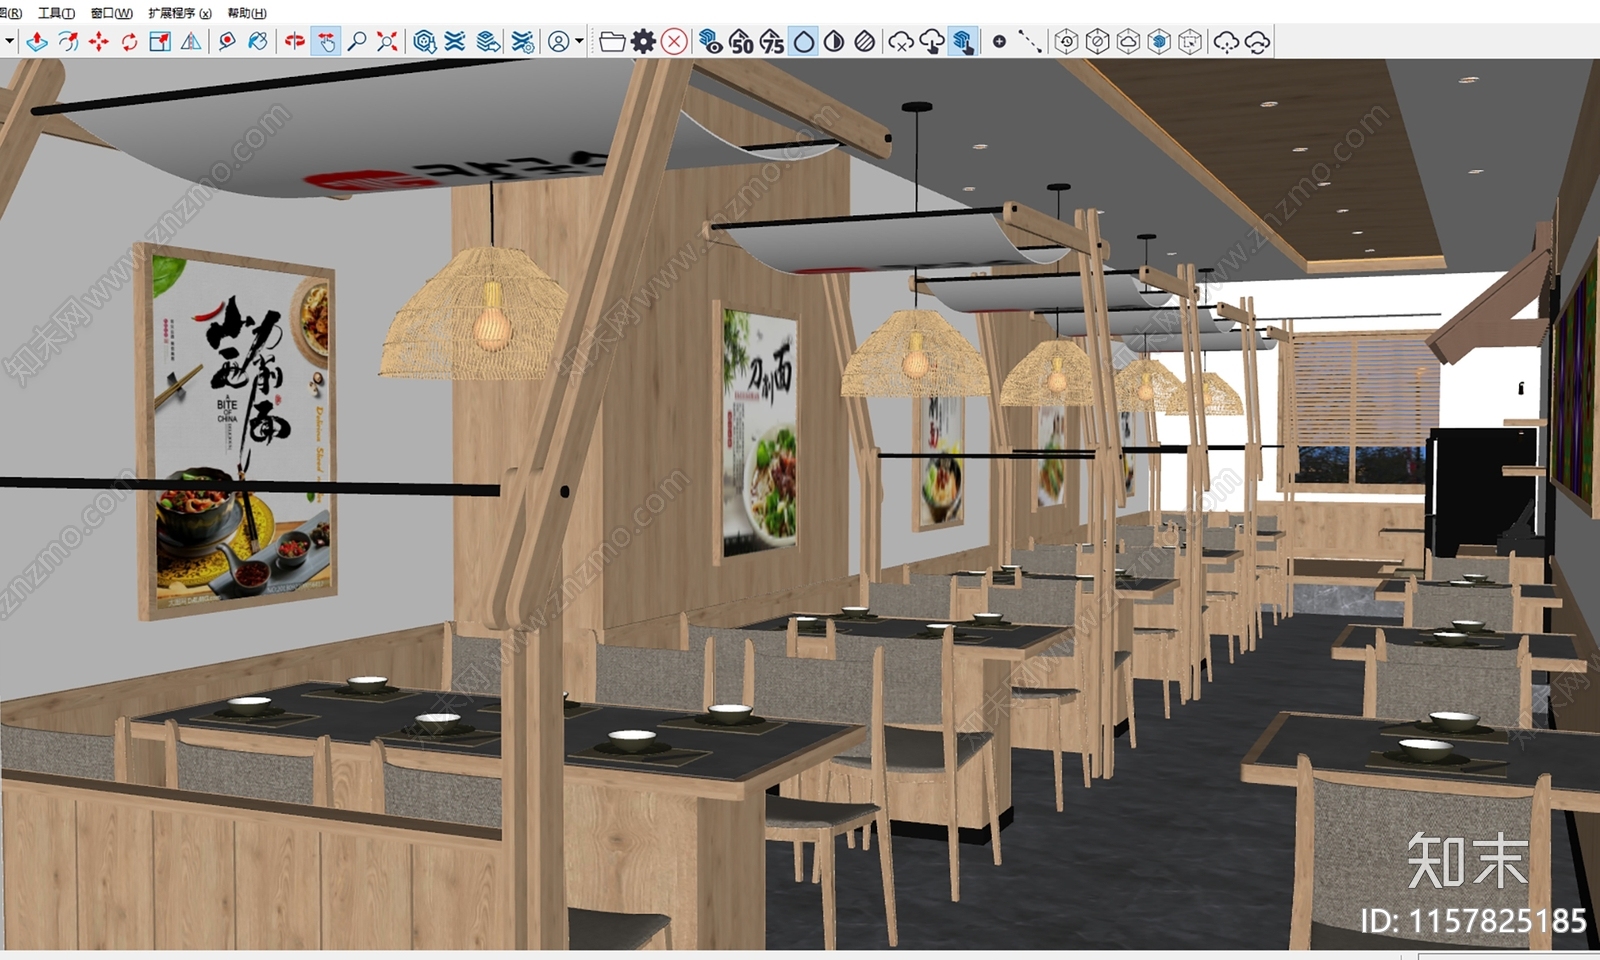Click the hexagon with clock history icon
This screenshot has width=1600, height=960.
[1066, 41]
